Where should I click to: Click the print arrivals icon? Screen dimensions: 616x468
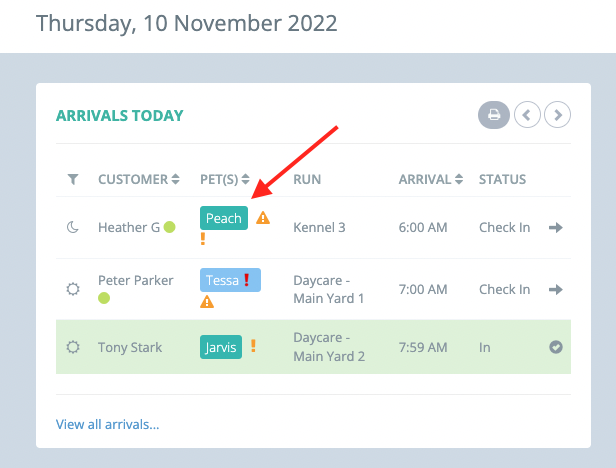tap(493, 115)
